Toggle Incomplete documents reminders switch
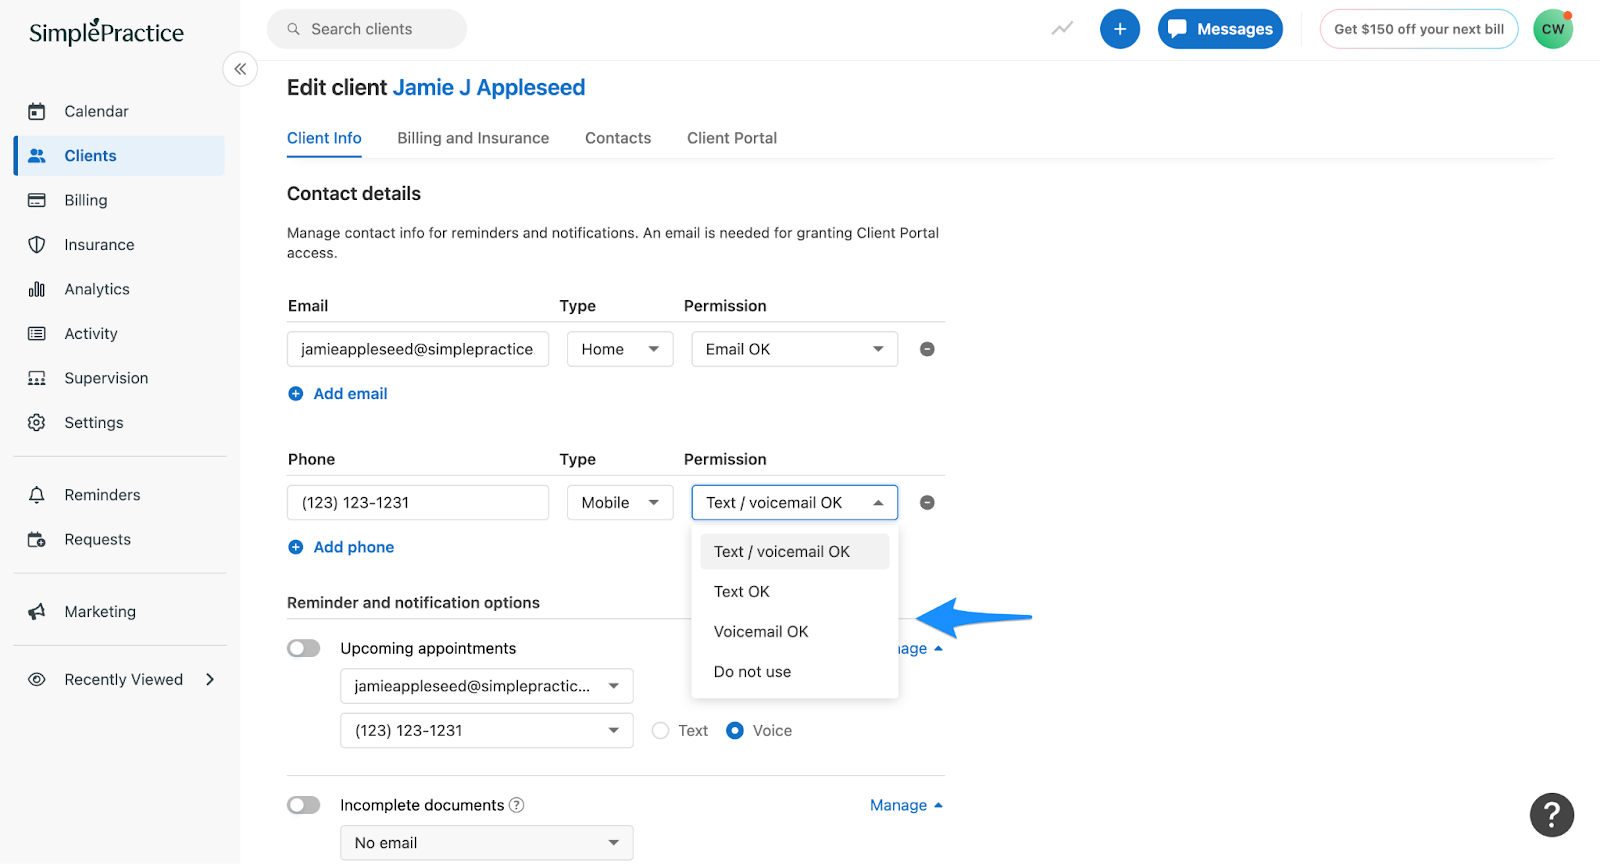The height and width of the screenshot is (864, 1600). tap(304, 805)
